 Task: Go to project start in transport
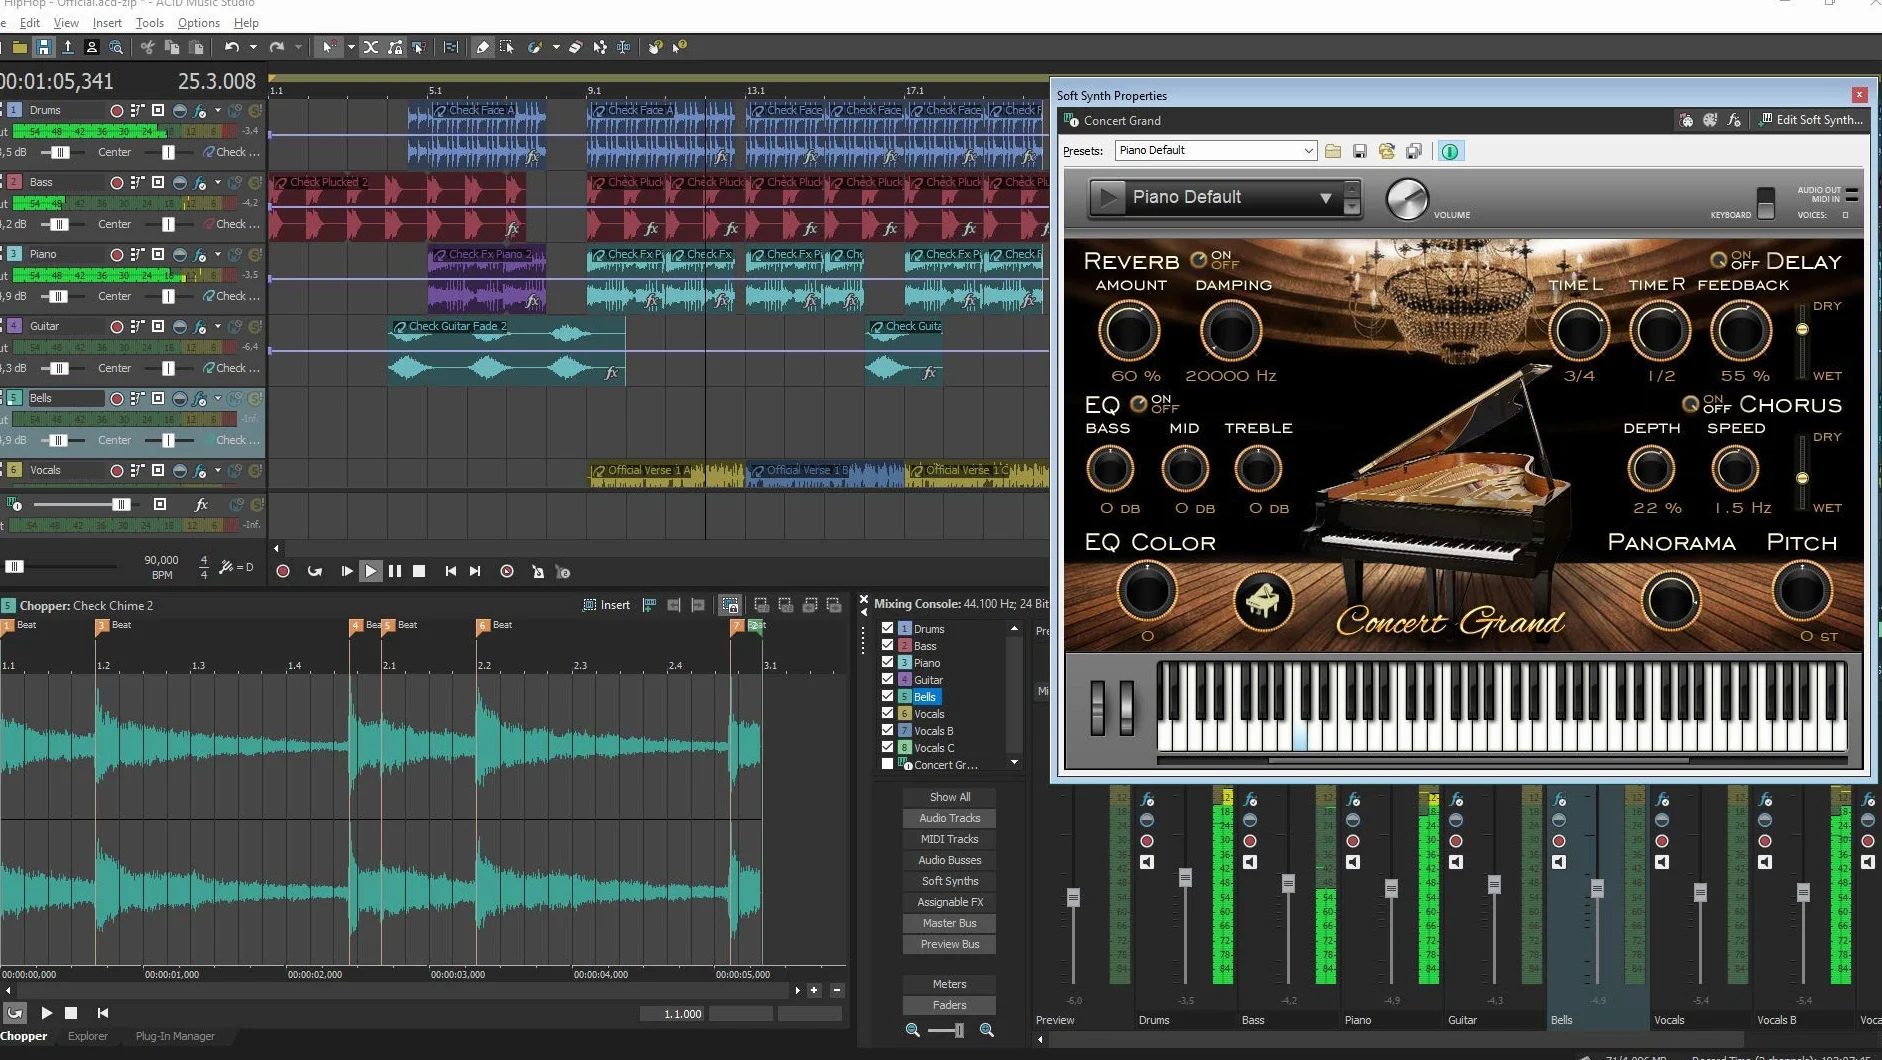[451, 572]
